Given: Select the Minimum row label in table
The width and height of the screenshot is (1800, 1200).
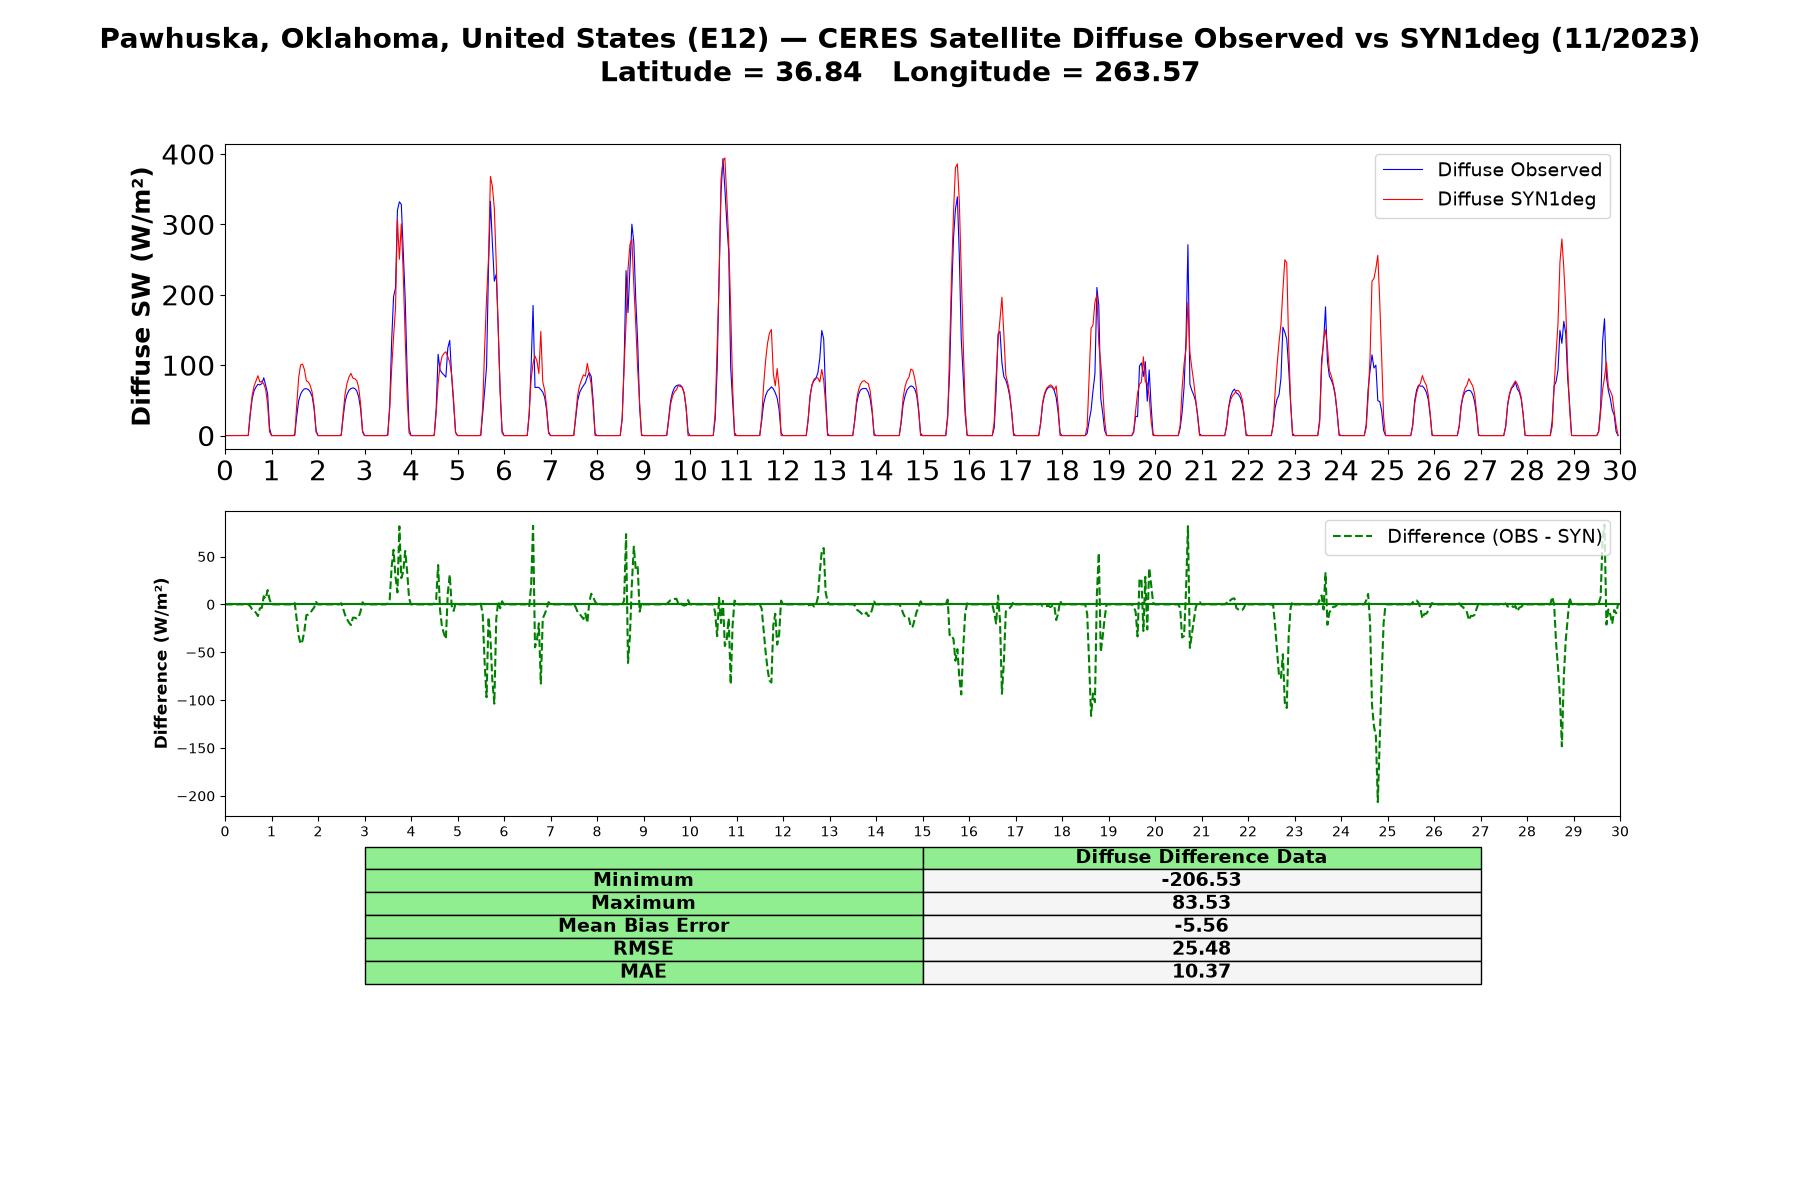Looking at the screenshot, I should [x=643, y=880].
